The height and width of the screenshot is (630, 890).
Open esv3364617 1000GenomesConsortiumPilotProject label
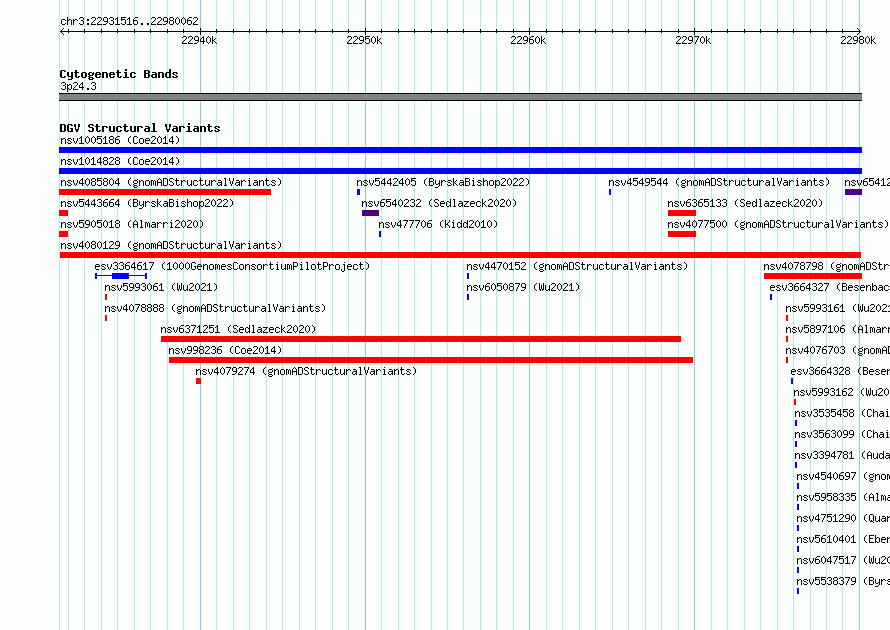[232, 266]
